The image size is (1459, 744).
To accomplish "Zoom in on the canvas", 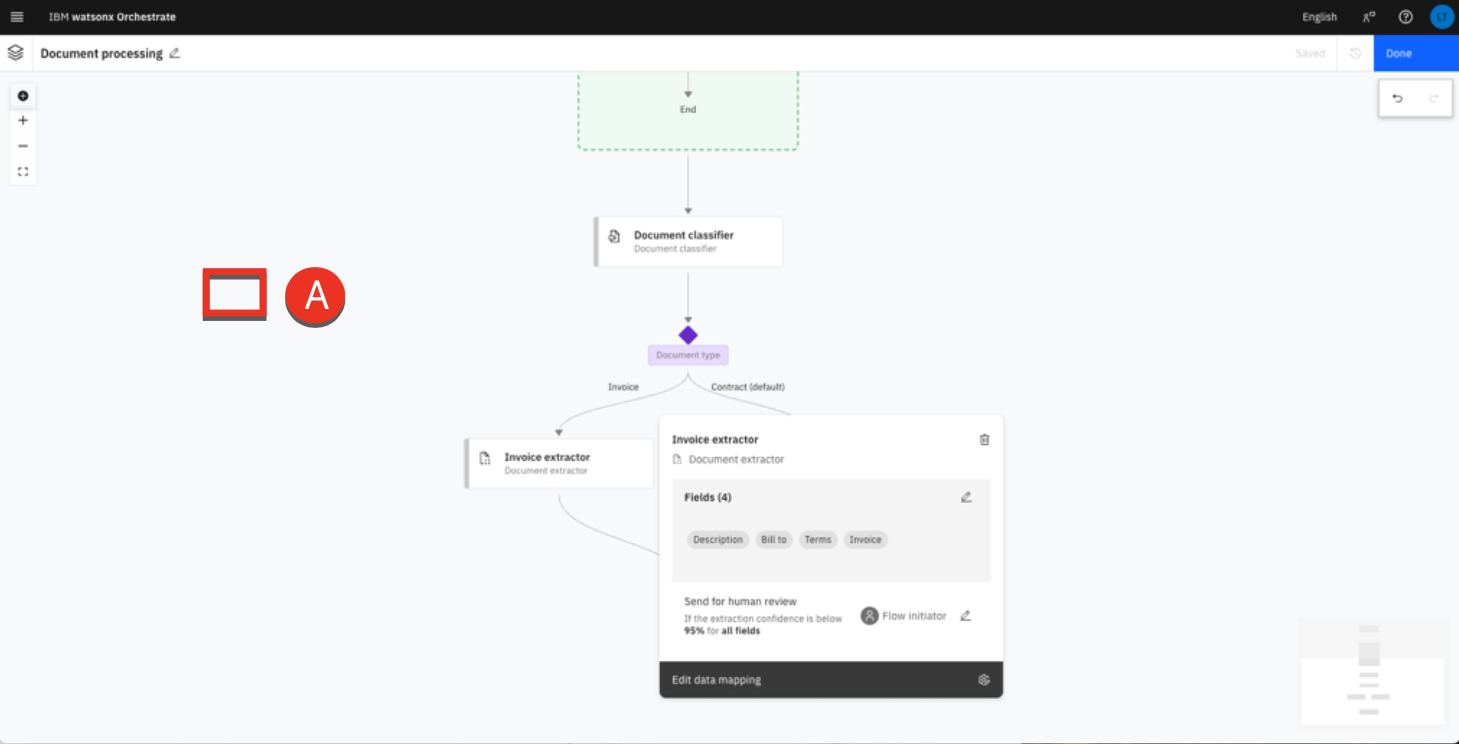I will click(x=23, y=121).
